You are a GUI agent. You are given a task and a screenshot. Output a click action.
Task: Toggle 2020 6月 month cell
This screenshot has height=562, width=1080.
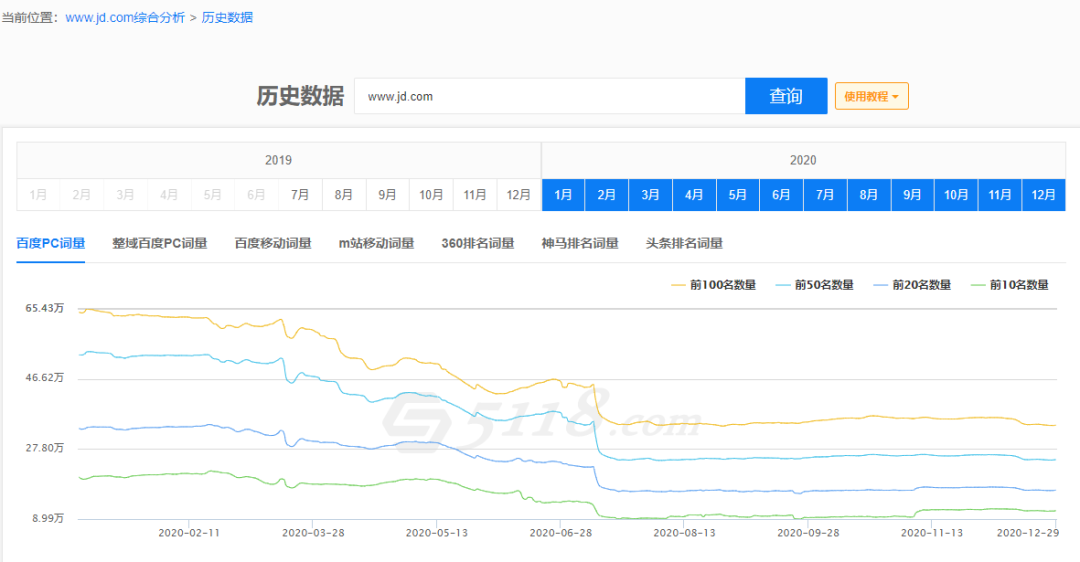[x=782, y=195]
